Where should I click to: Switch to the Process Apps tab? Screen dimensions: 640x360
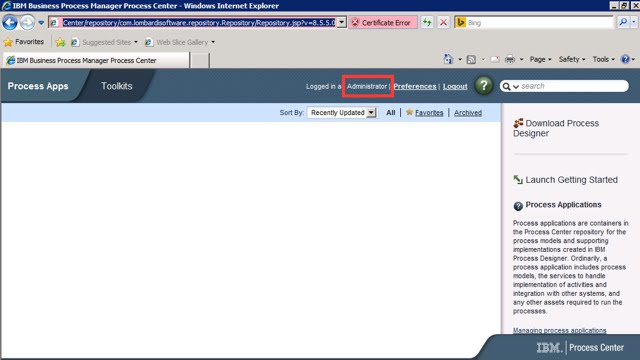coord(38,86)
